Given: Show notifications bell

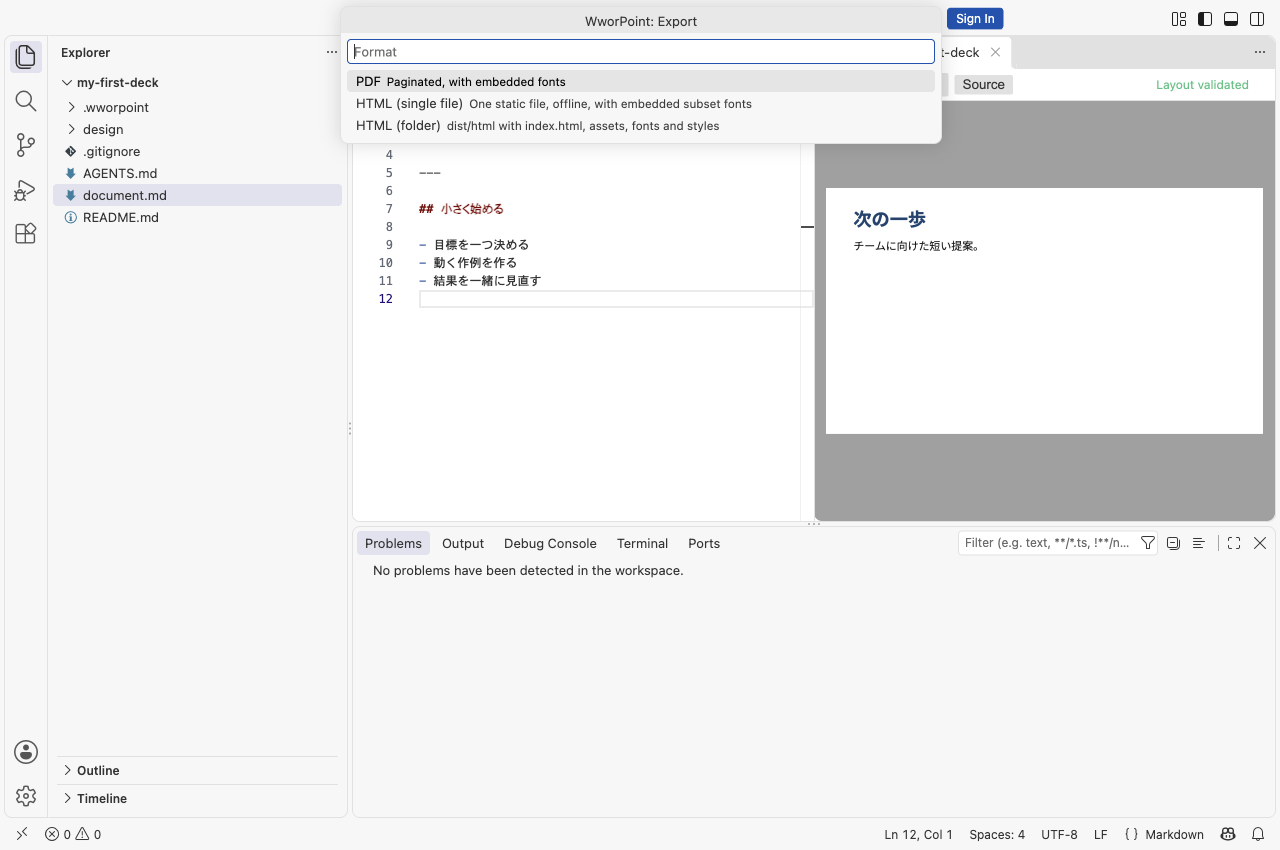Looking at the screenshot, I should tap(1258, 834).
